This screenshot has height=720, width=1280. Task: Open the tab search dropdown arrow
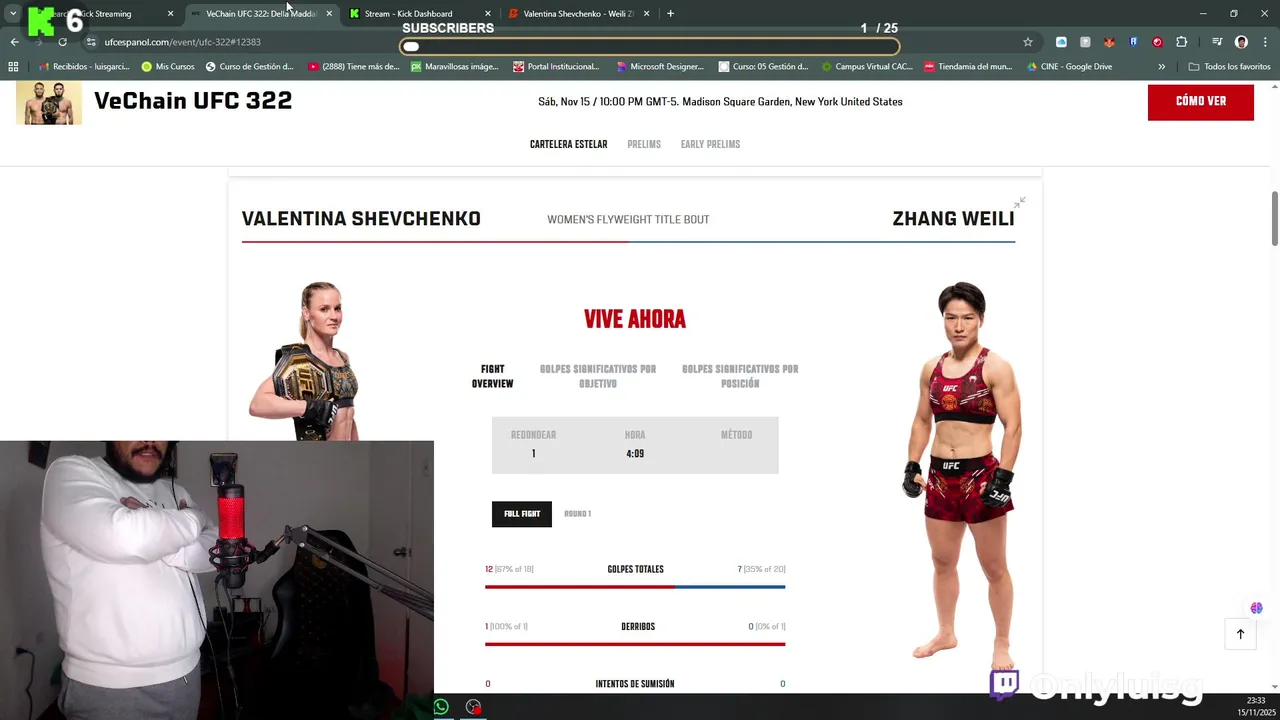point(13,13)
